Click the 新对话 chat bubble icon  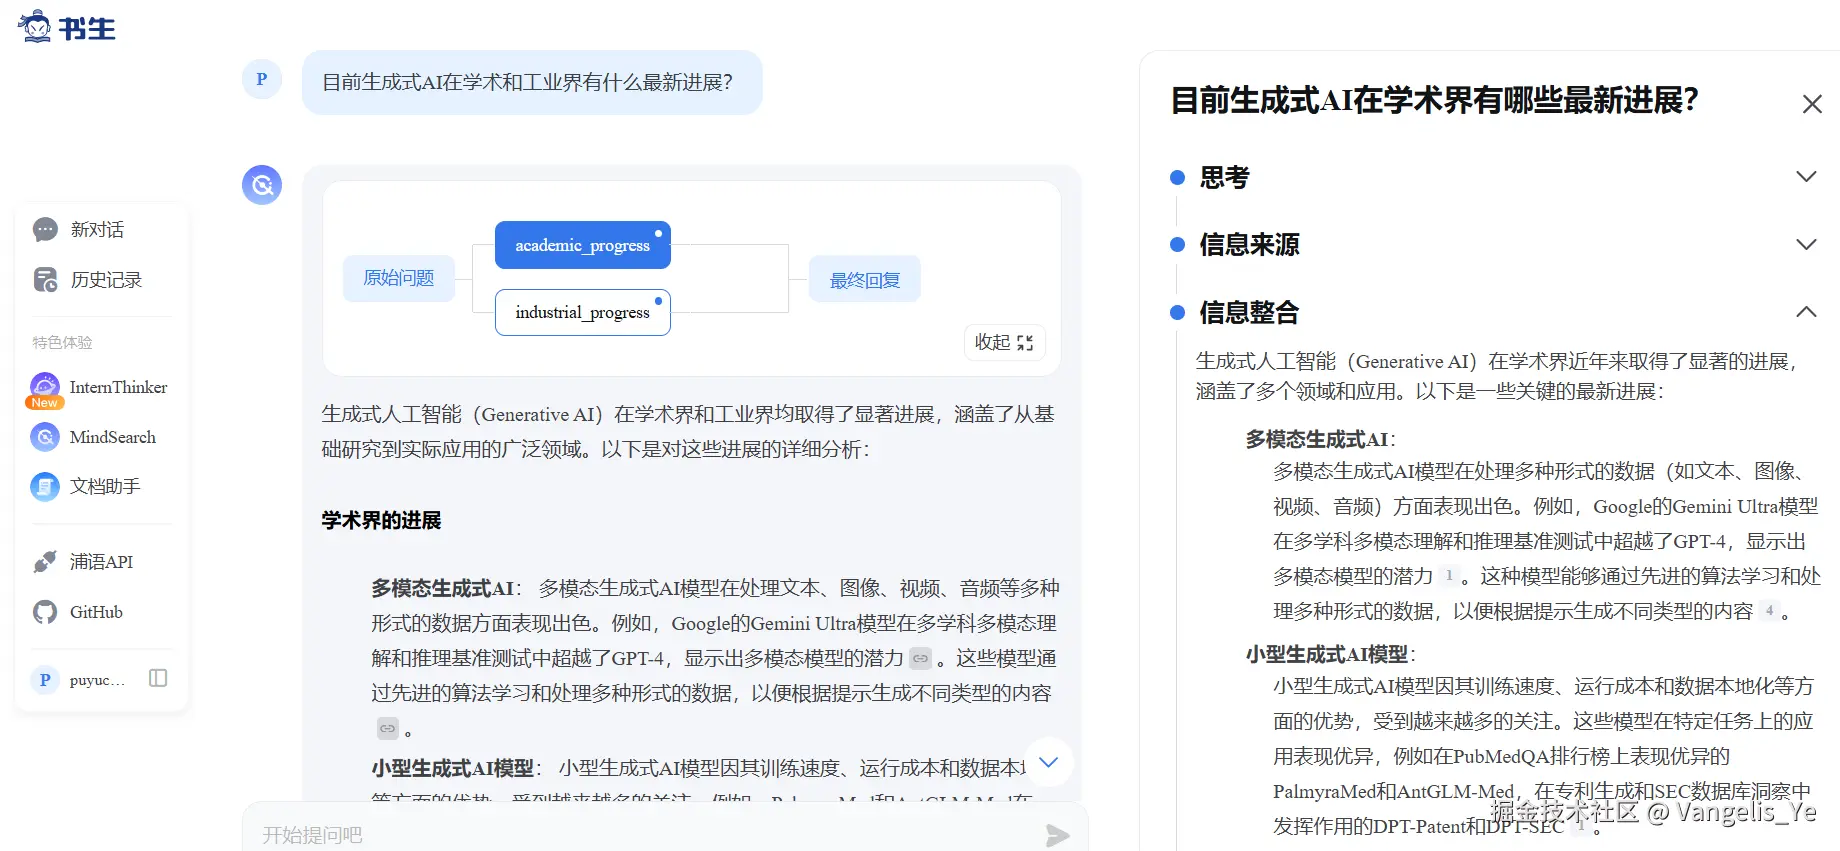[x=45, y=230]
